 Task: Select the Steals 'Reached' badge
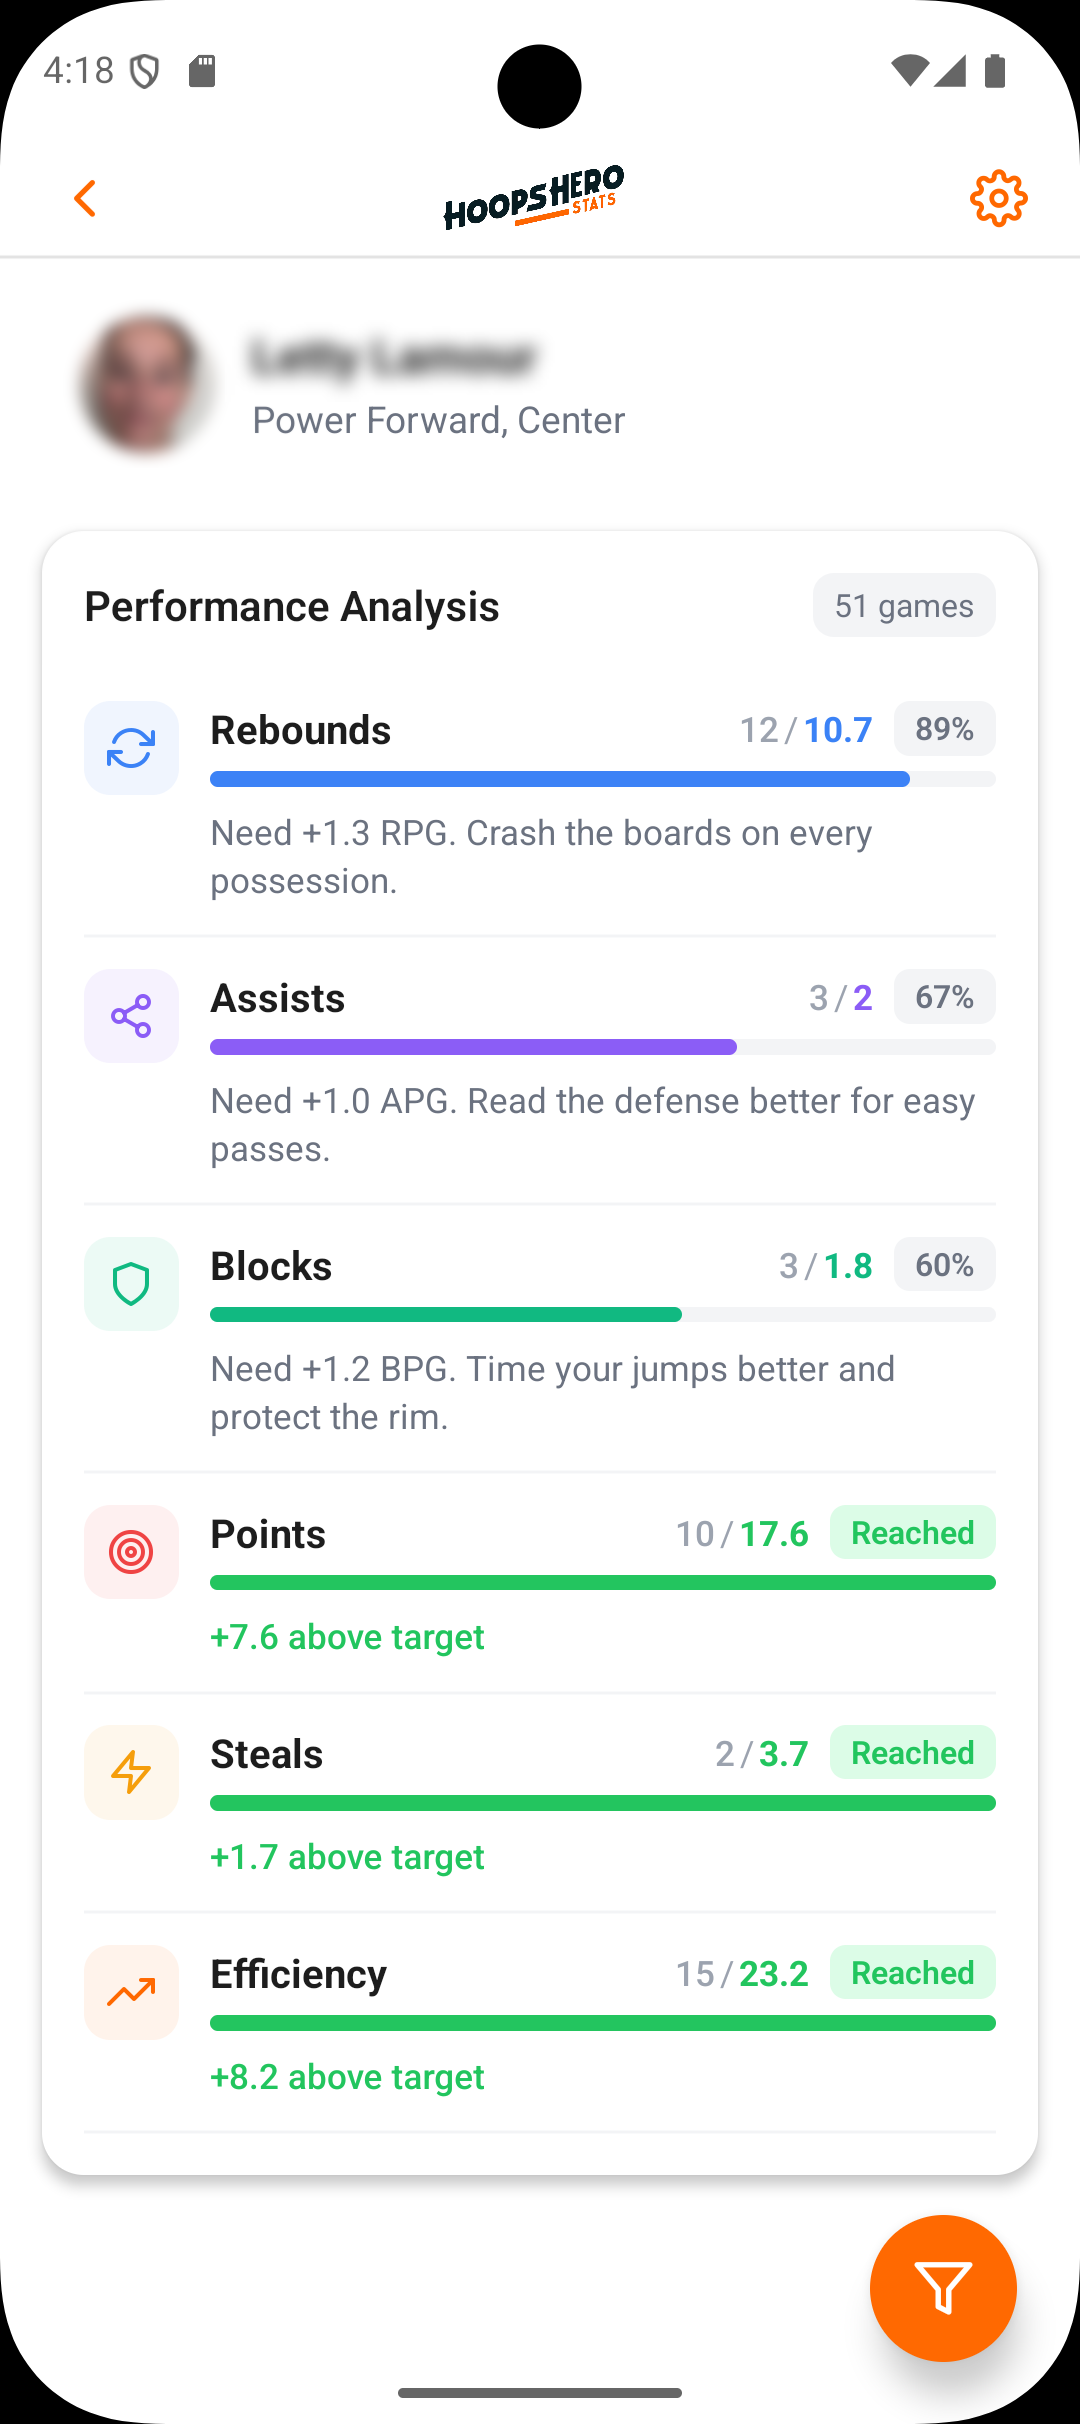point(911,1752)
